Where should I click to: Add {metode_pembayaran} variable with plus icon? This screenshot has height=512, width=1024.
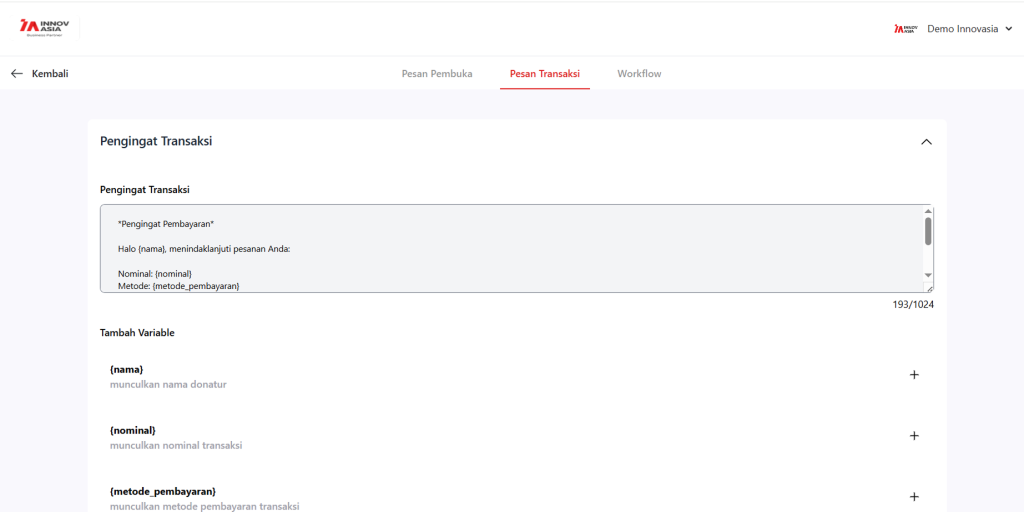(x=913, y=497)
